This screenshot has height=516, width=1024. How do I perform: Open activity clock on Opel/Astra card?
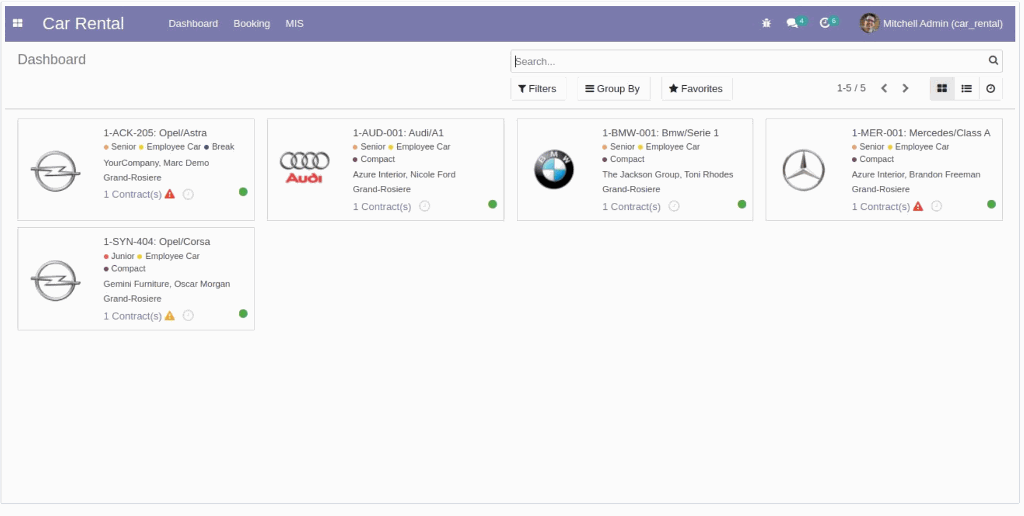coord(188,194)
